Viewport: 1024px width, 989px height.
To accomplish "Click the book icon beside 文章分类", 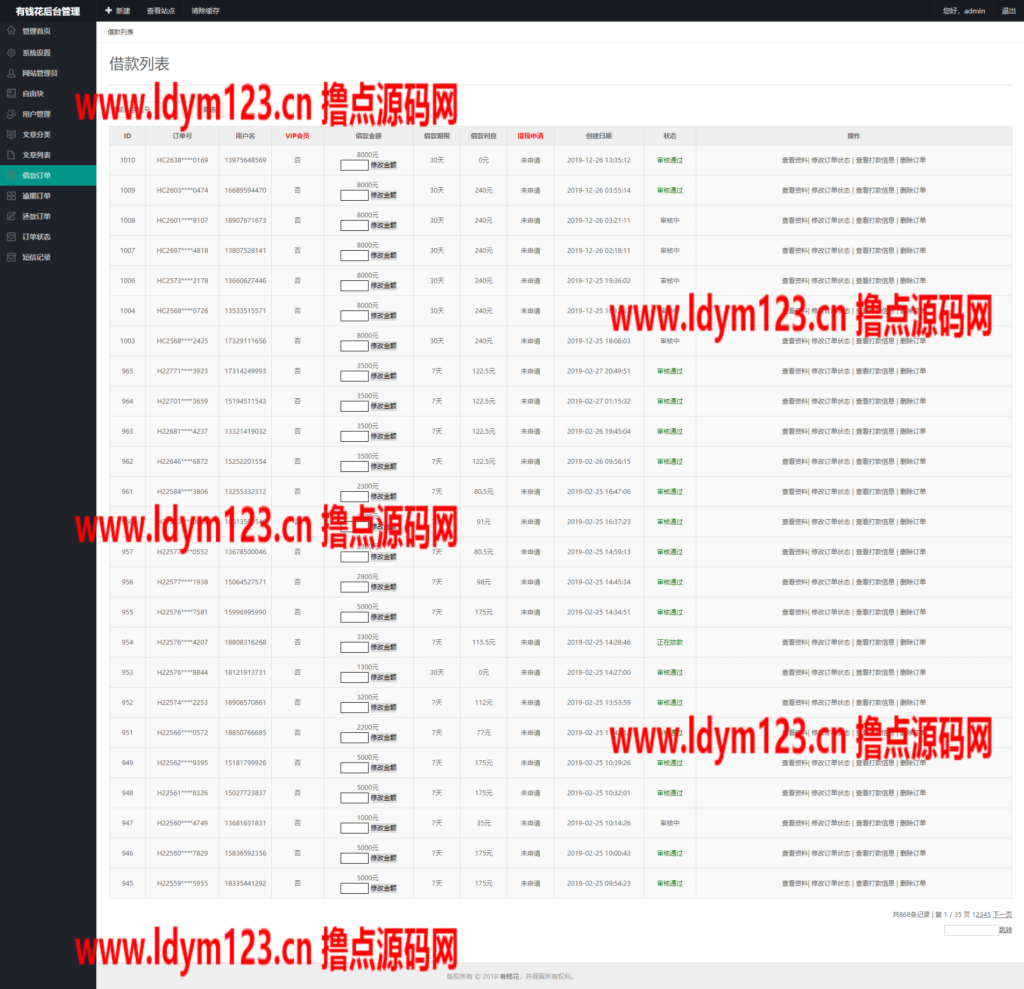I will click(11, 134).
